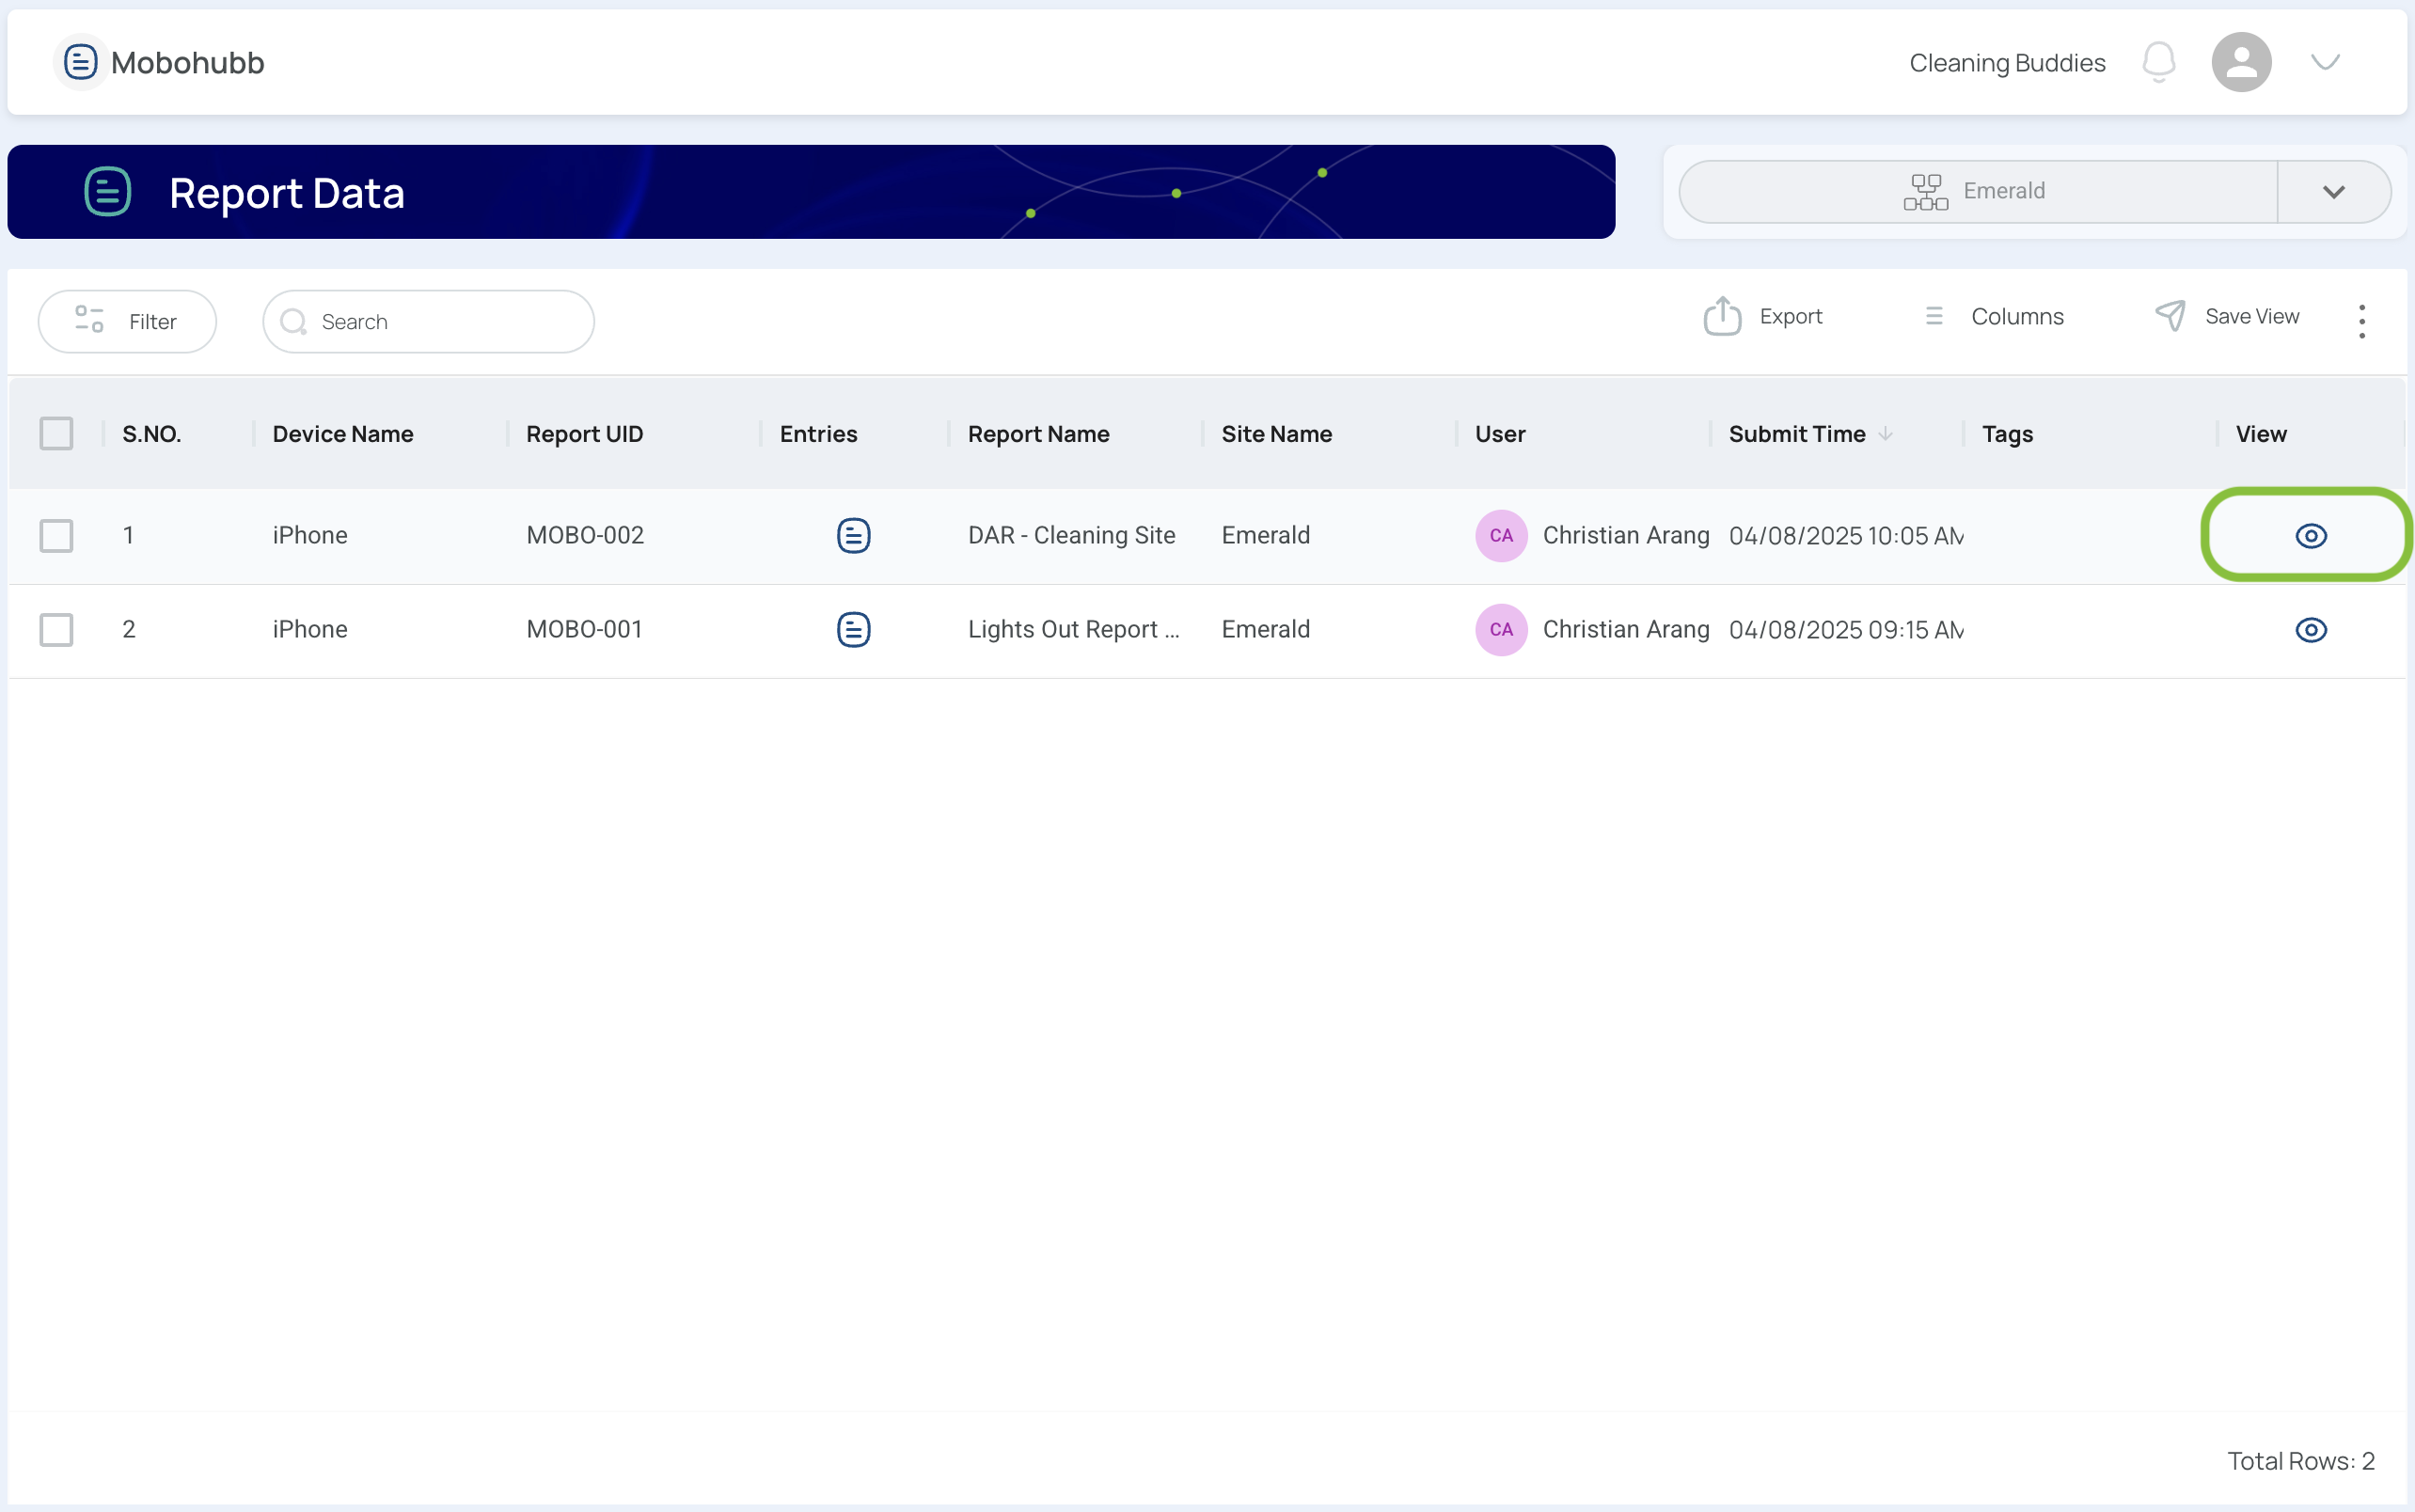Screen dimensions: 2415x1512
Task: Select the row 2 checkbox for MOBO-001
Action: [56, 630]
